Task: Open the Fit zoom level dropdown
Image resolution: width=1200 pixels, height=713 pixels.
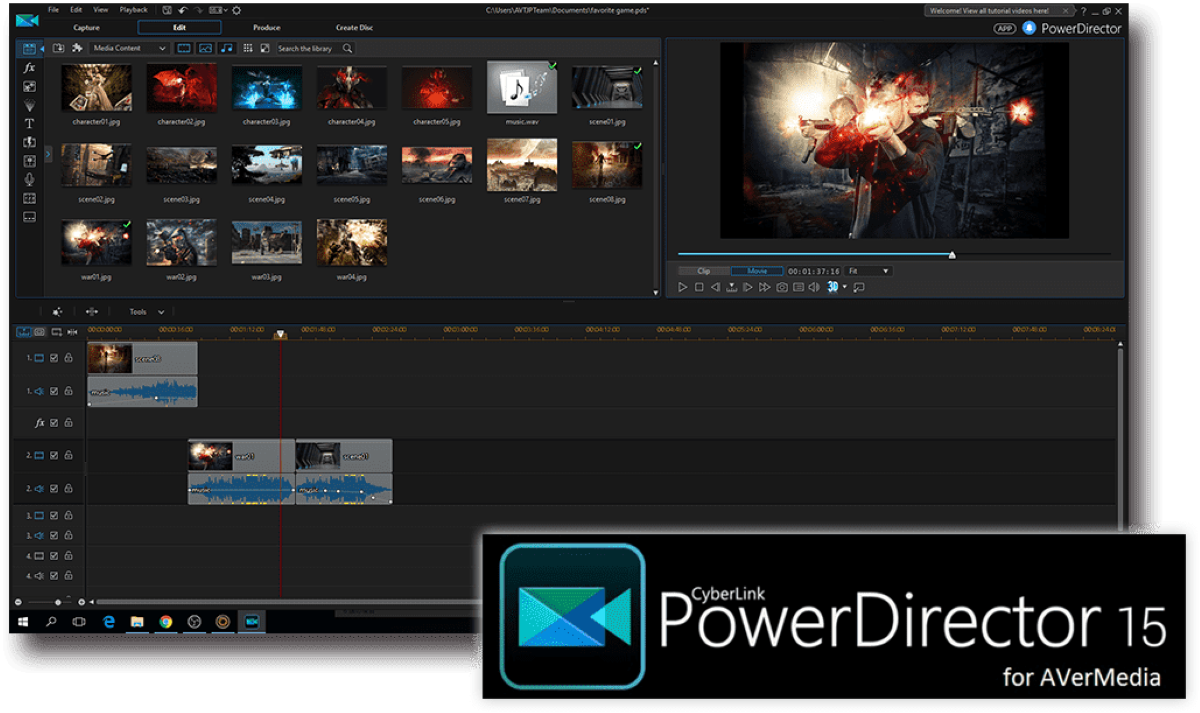Action: pos(867,270)
